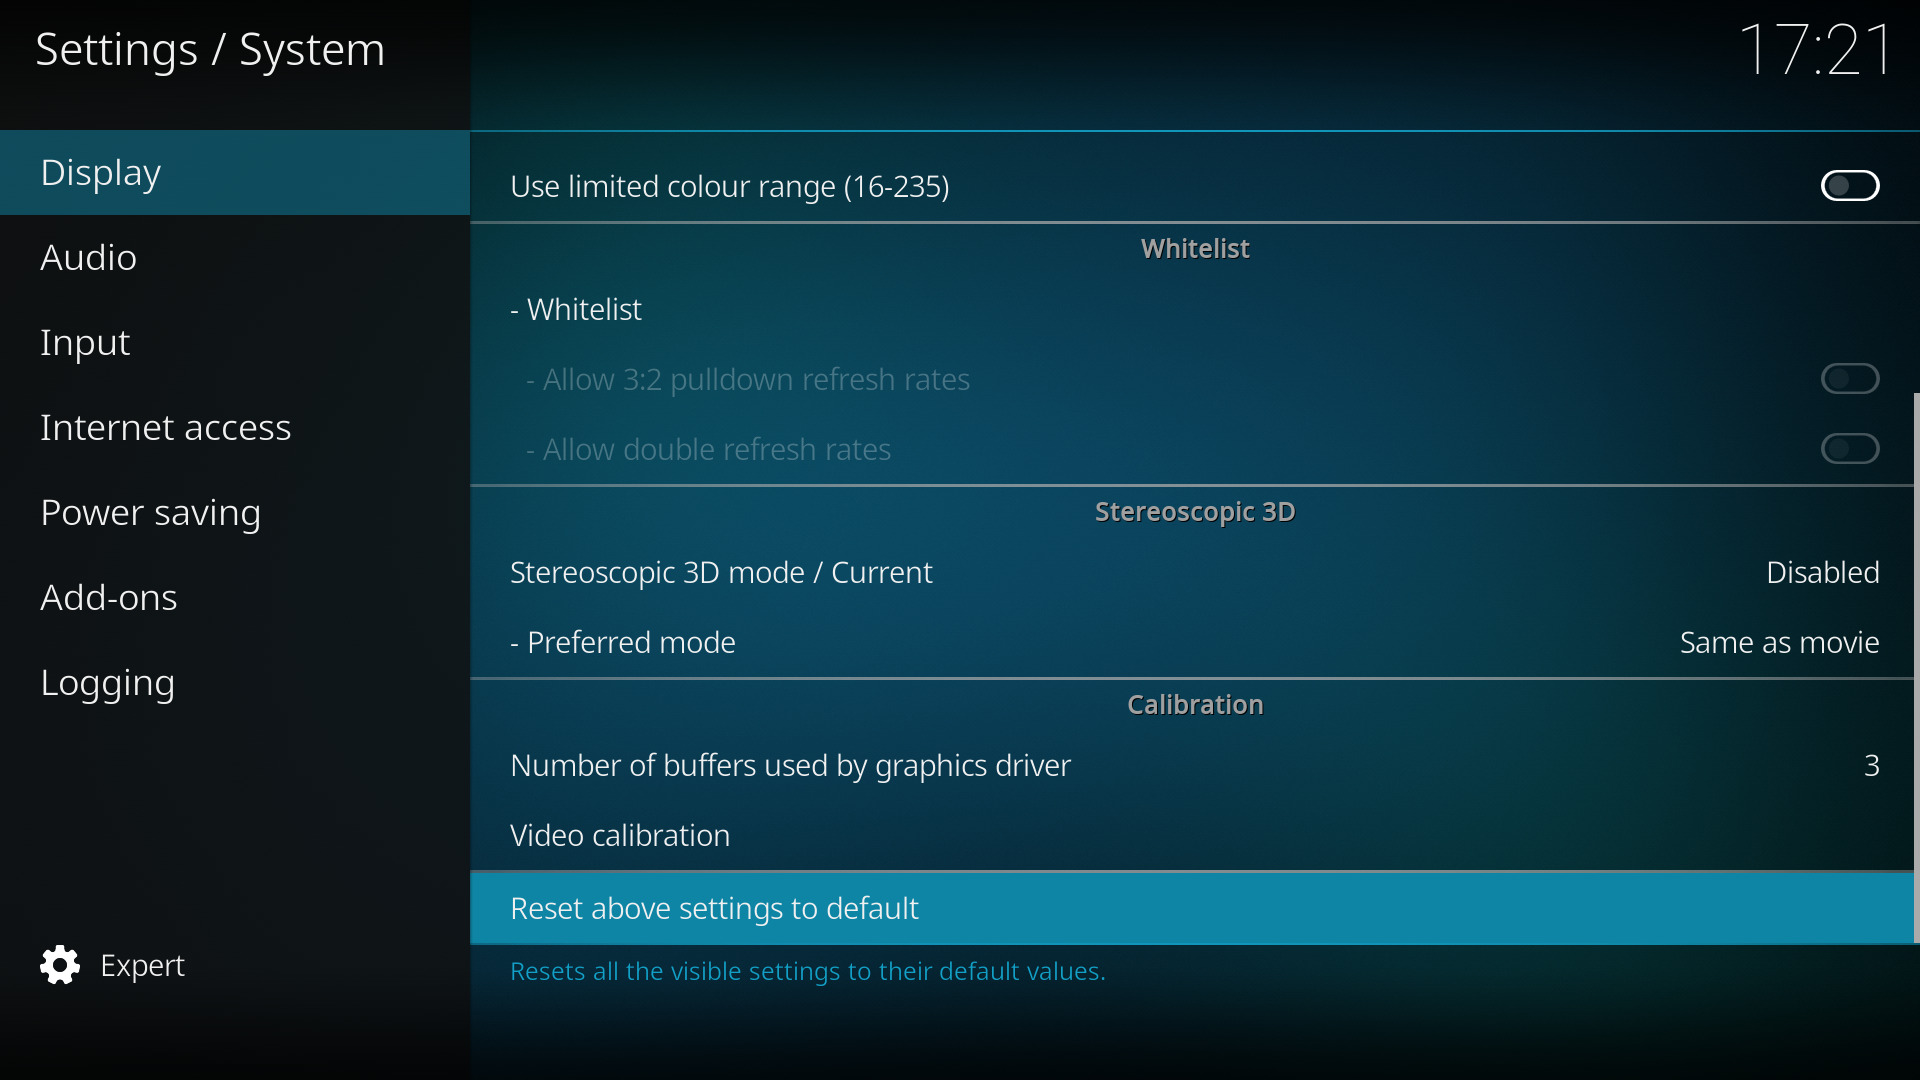1920x1080 pixels.
Task: Click the 17:21 clock display
Action: coord(1815,49)
